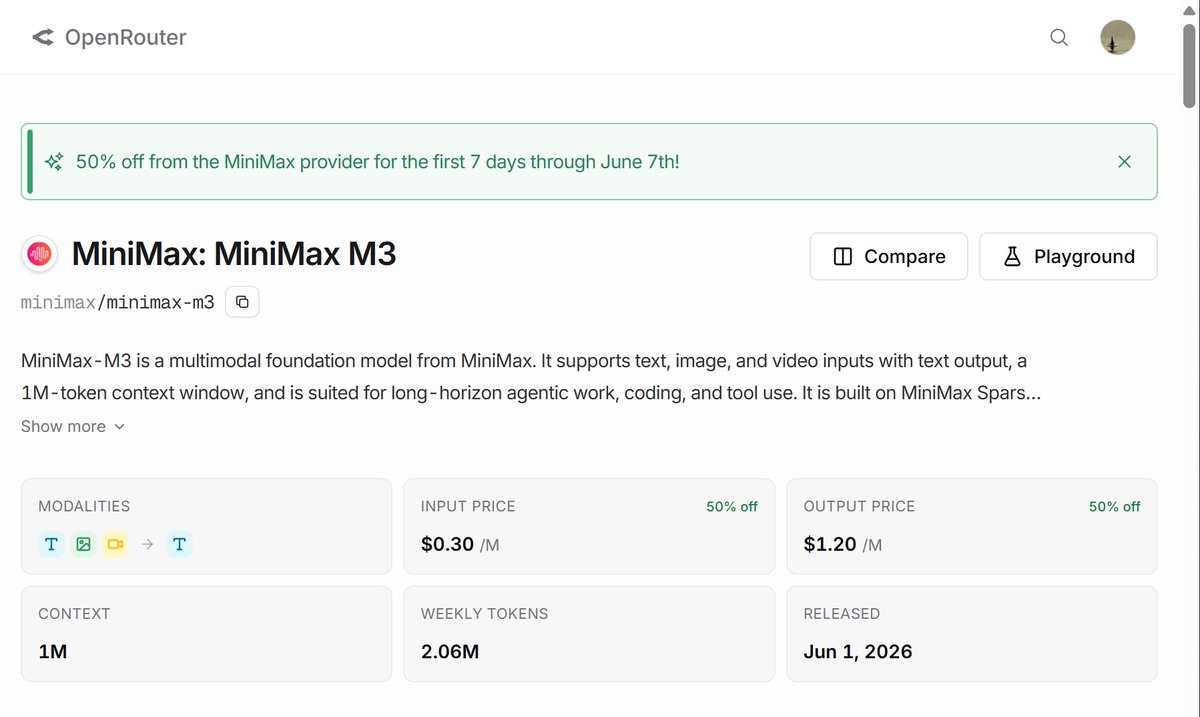The width and height of the screenshot is (1200, 717).
Task: Click the 50% off badge on Input Price
Action: (732, 507)
